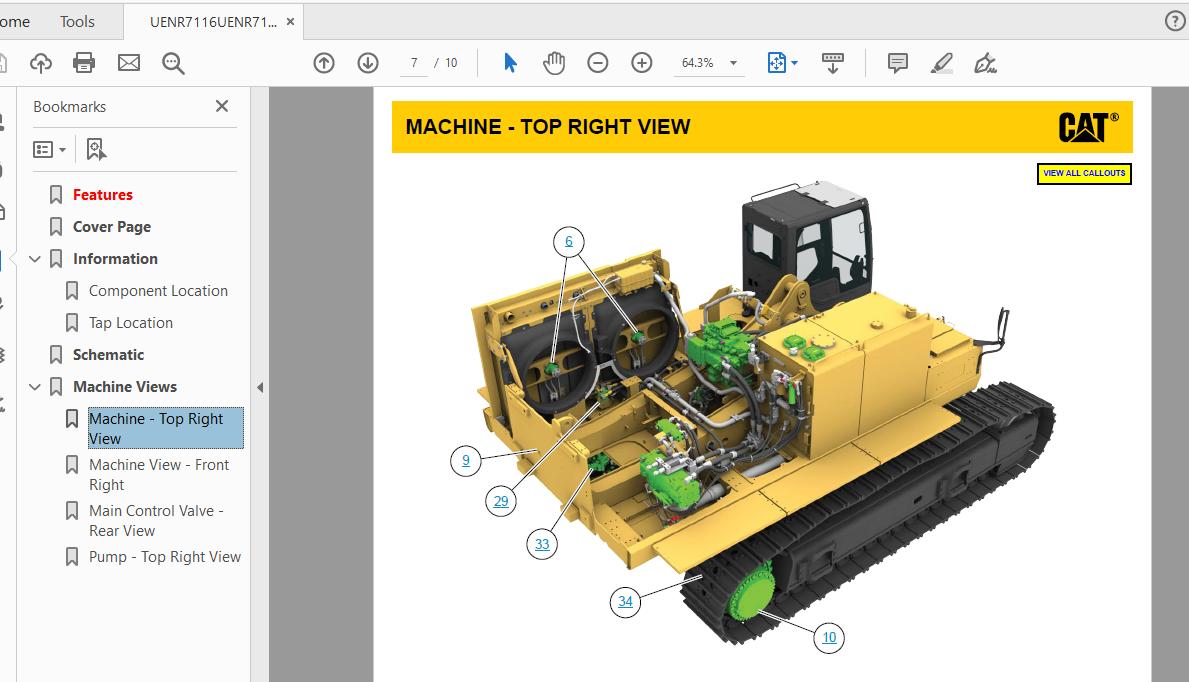
Task: Open the Schematic bookmark
Action: 108,354
